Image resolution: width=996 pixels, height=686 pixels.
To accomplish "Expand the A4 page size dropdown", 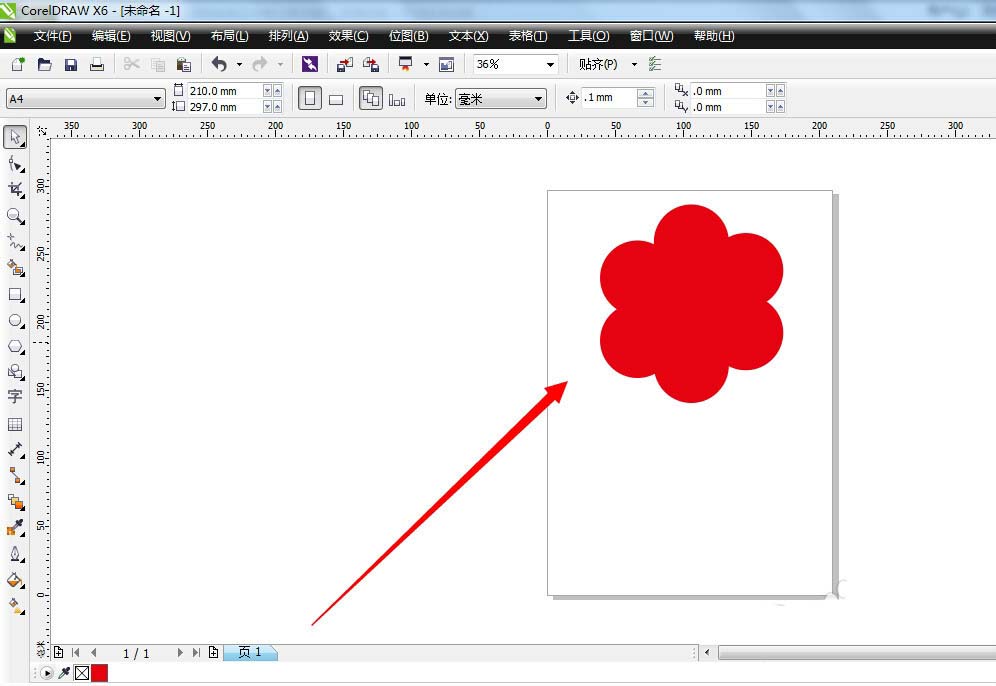I will tap(158, 99).
